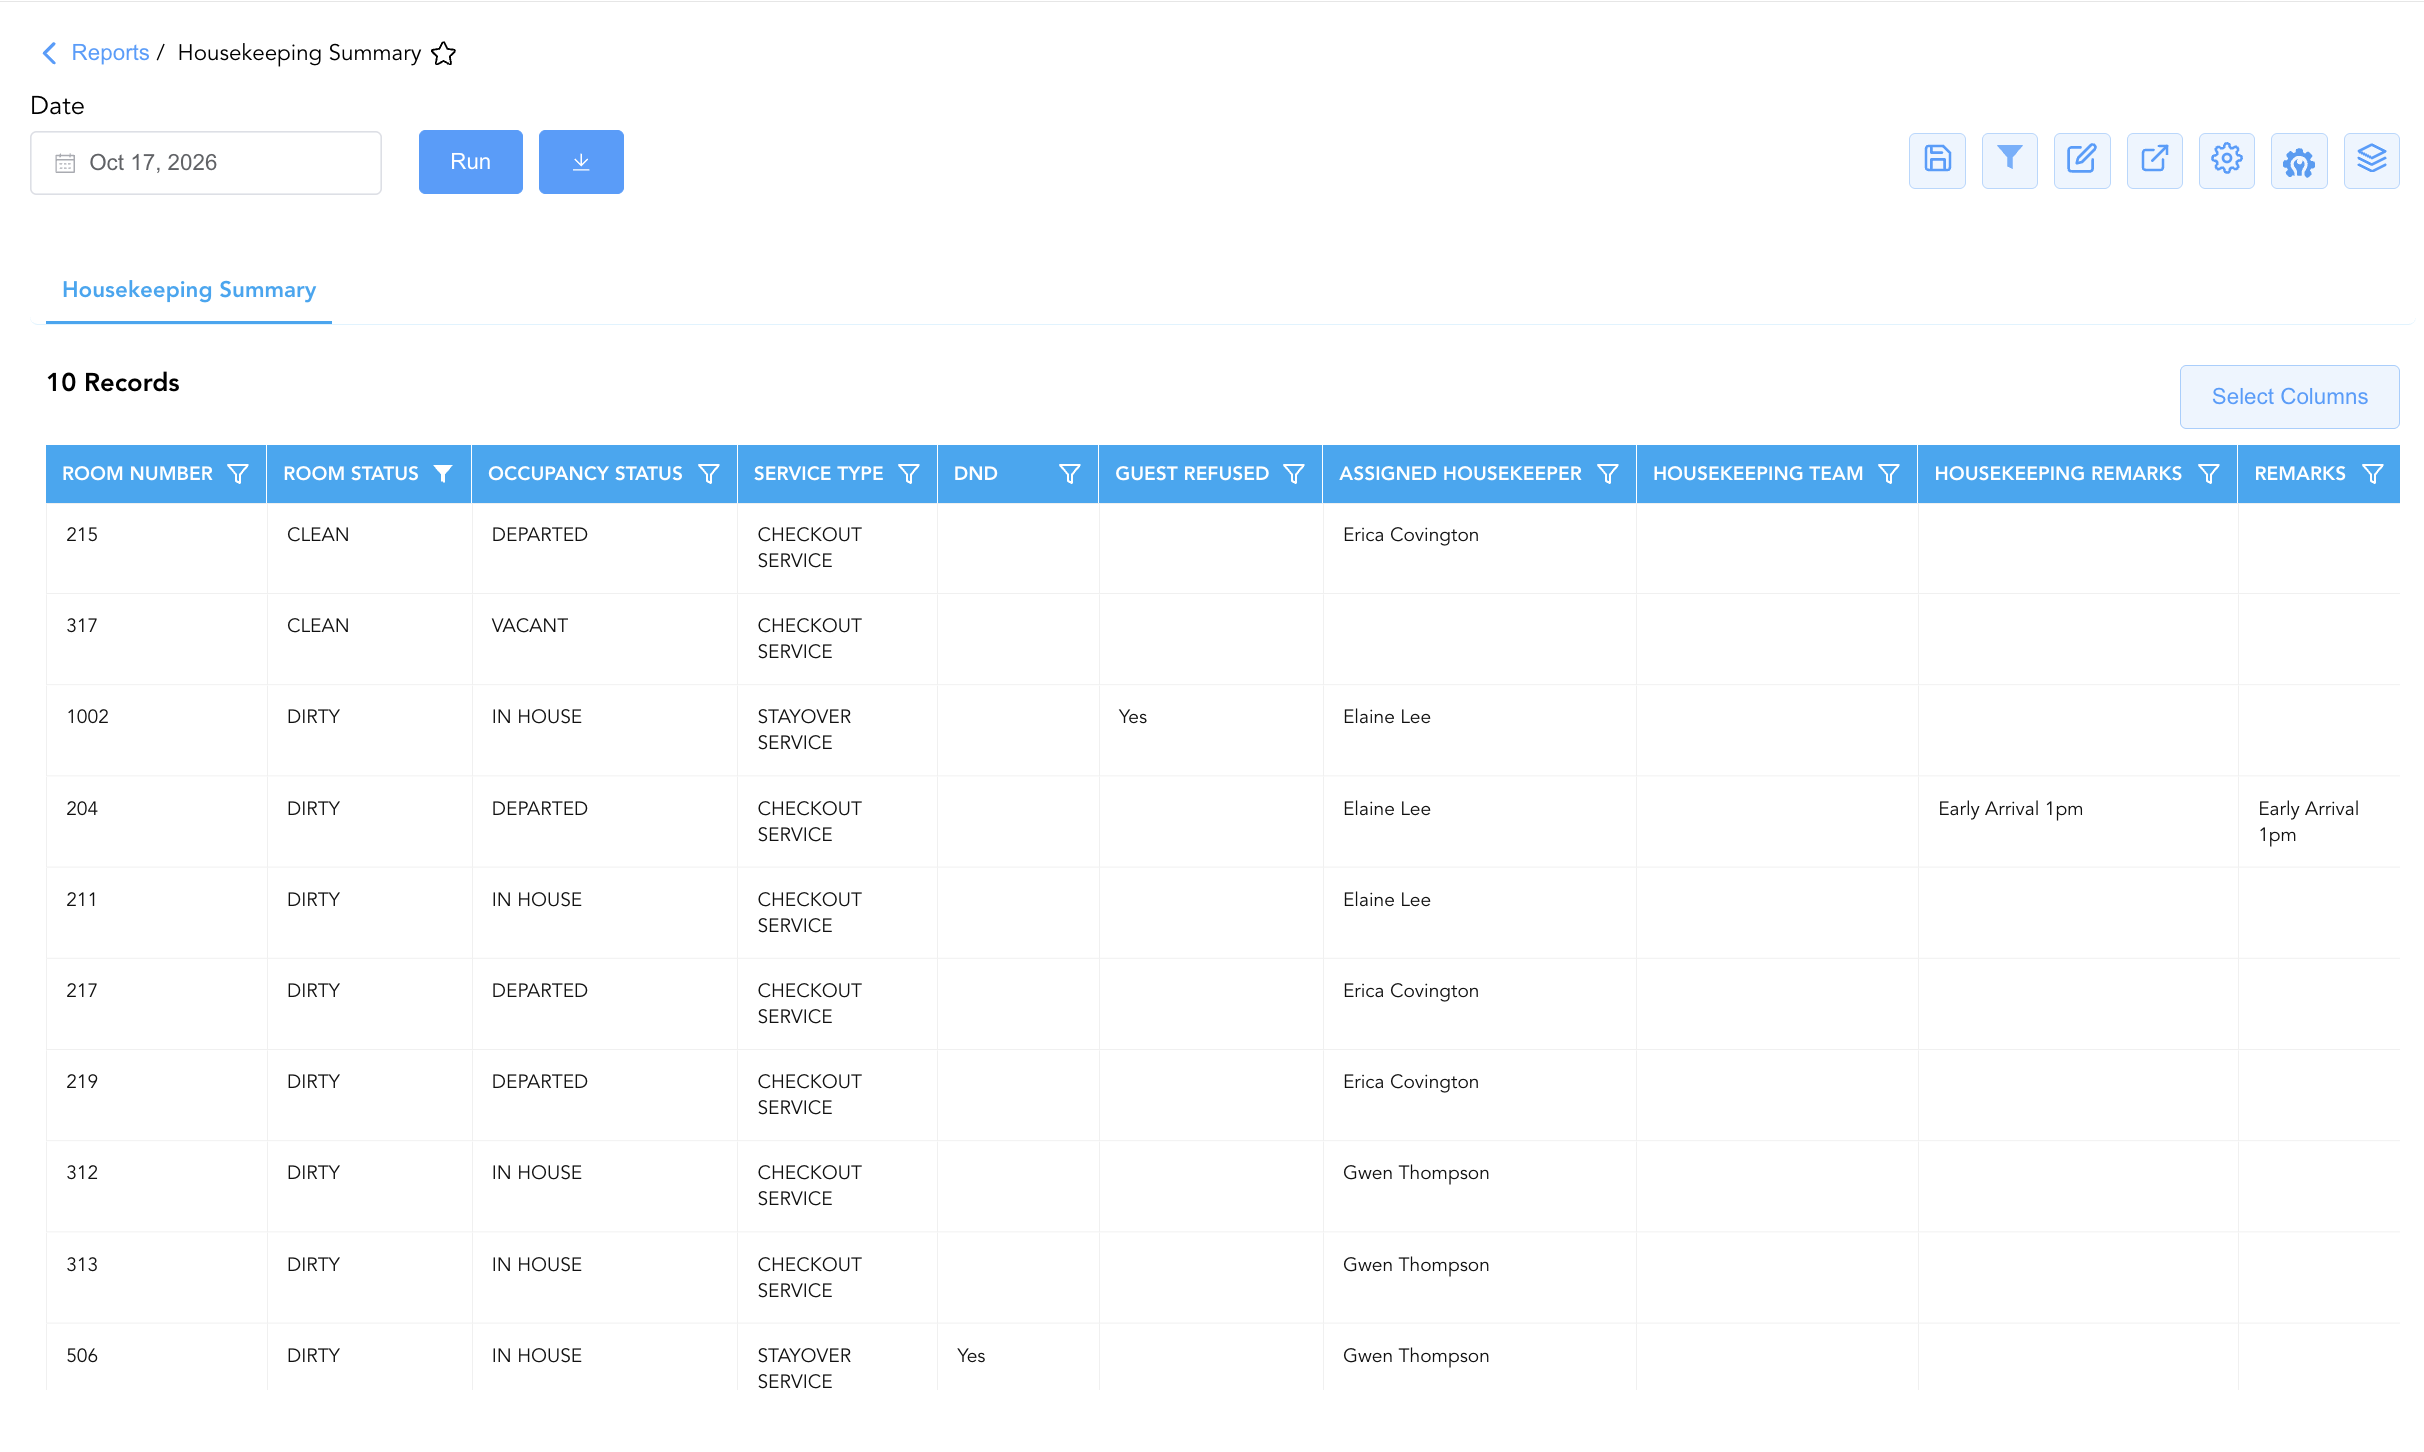Click room number 313 cell

coord(82,1265)
